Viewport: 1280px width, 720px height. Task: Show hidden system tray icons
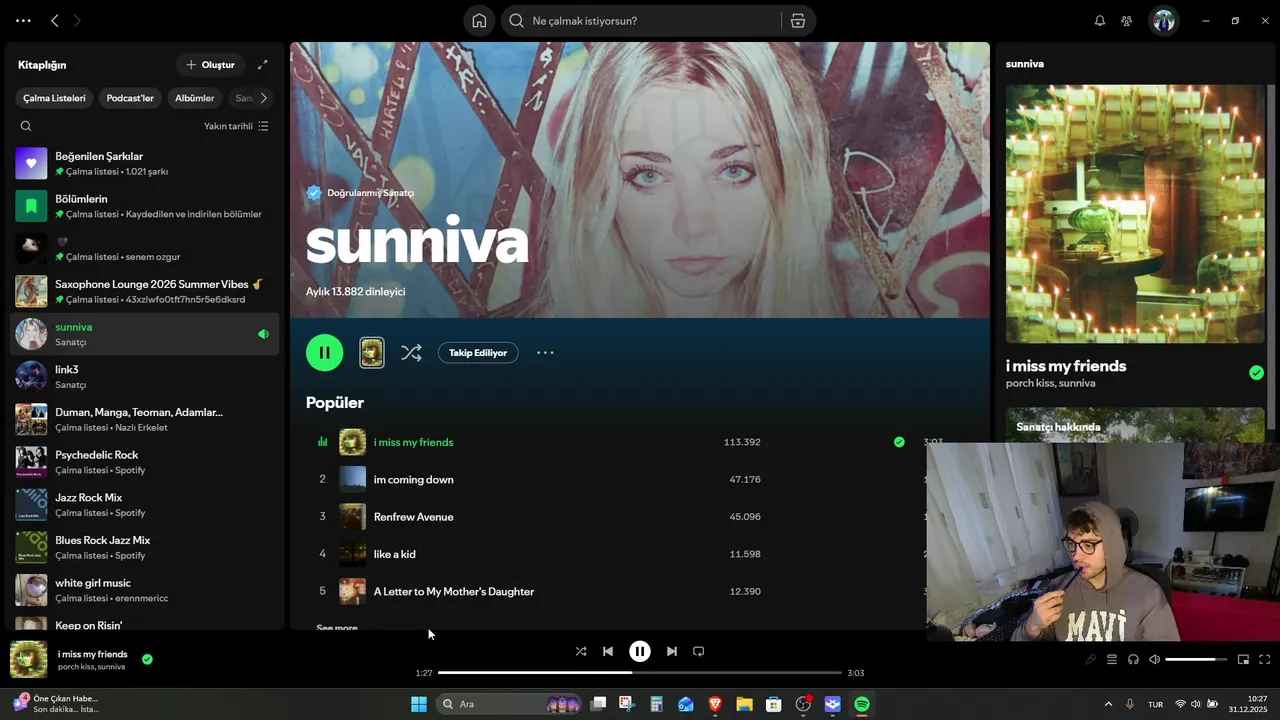1108,704
